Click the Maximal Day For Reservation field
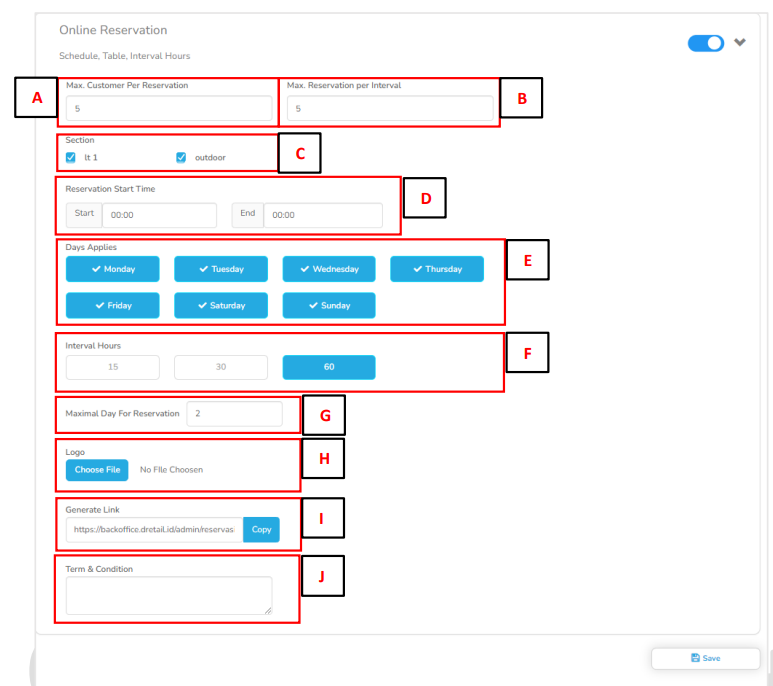 [x=234, y=413]
